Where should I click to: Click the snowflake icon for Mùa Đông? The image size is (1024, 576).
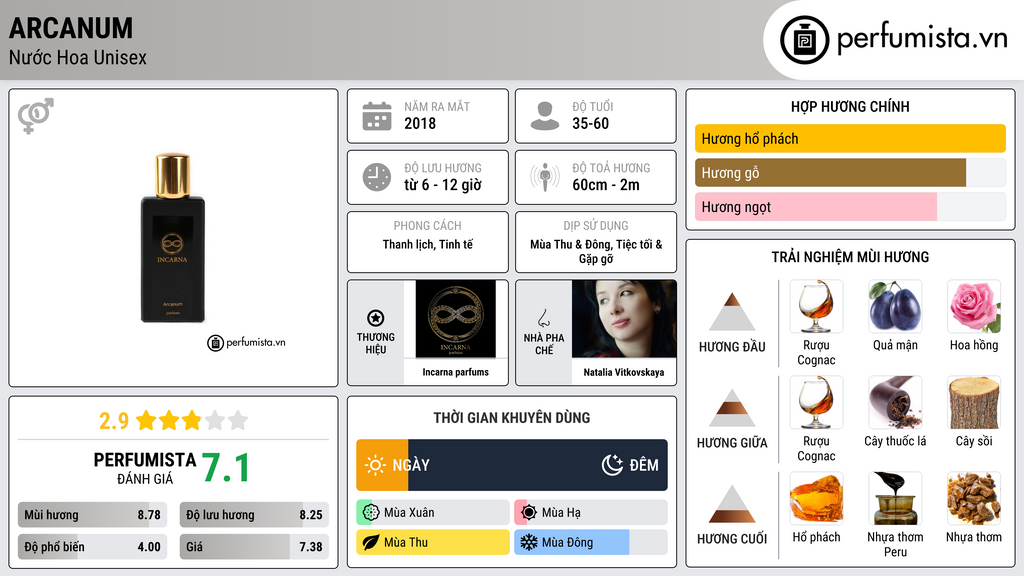529,543
